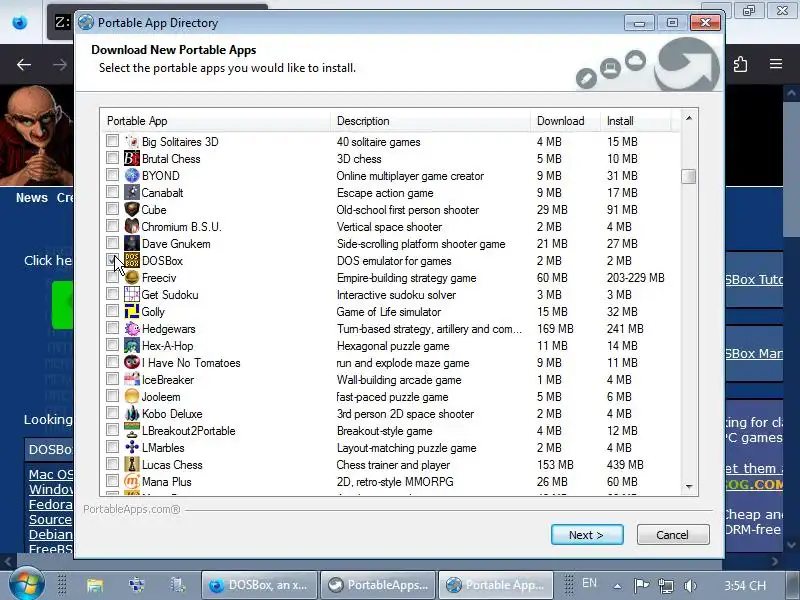Click the Golly app icon
Screen dimensions: 800x600
click(132, 311)
